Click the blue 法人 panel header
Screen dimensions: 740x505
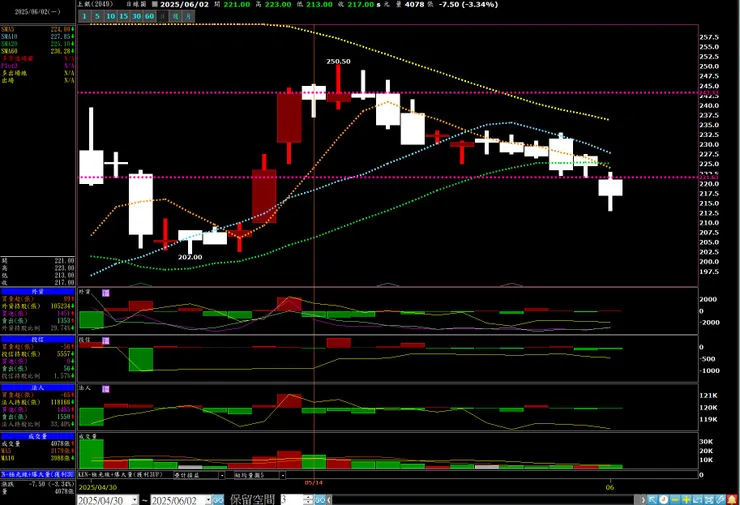[x=38, y=387]
